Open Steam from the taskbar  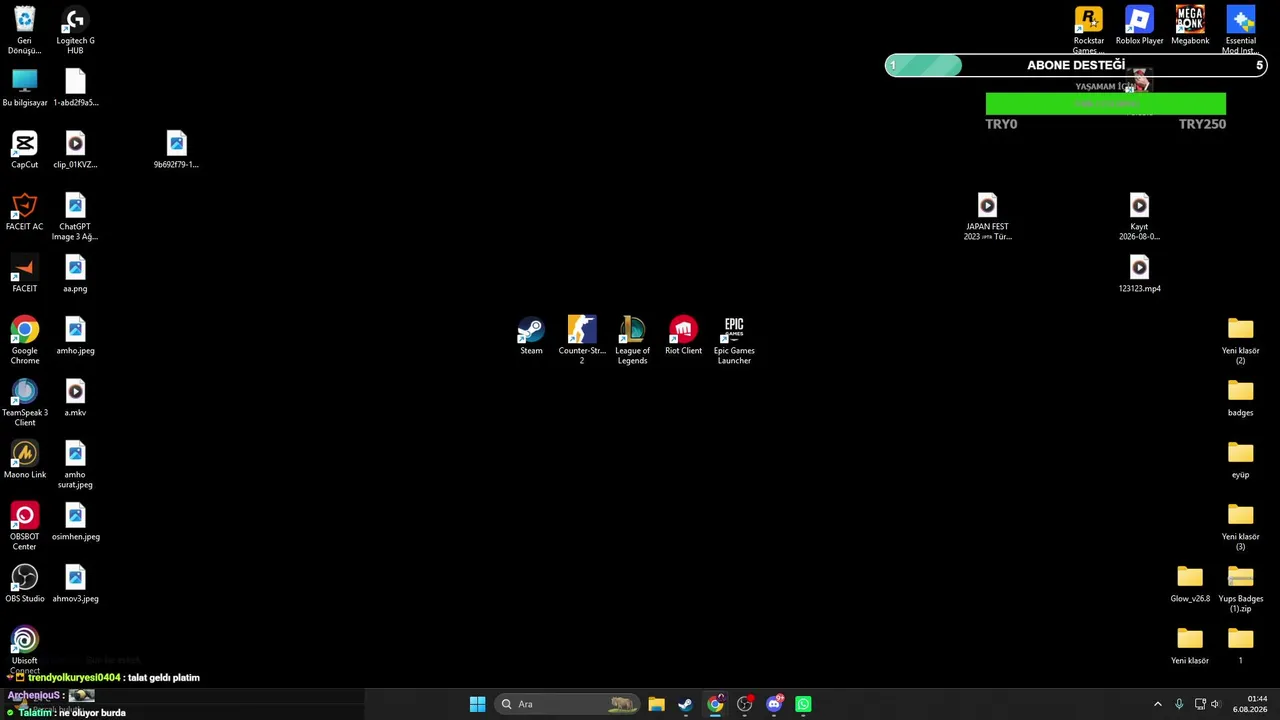click(x=685, y=704)
